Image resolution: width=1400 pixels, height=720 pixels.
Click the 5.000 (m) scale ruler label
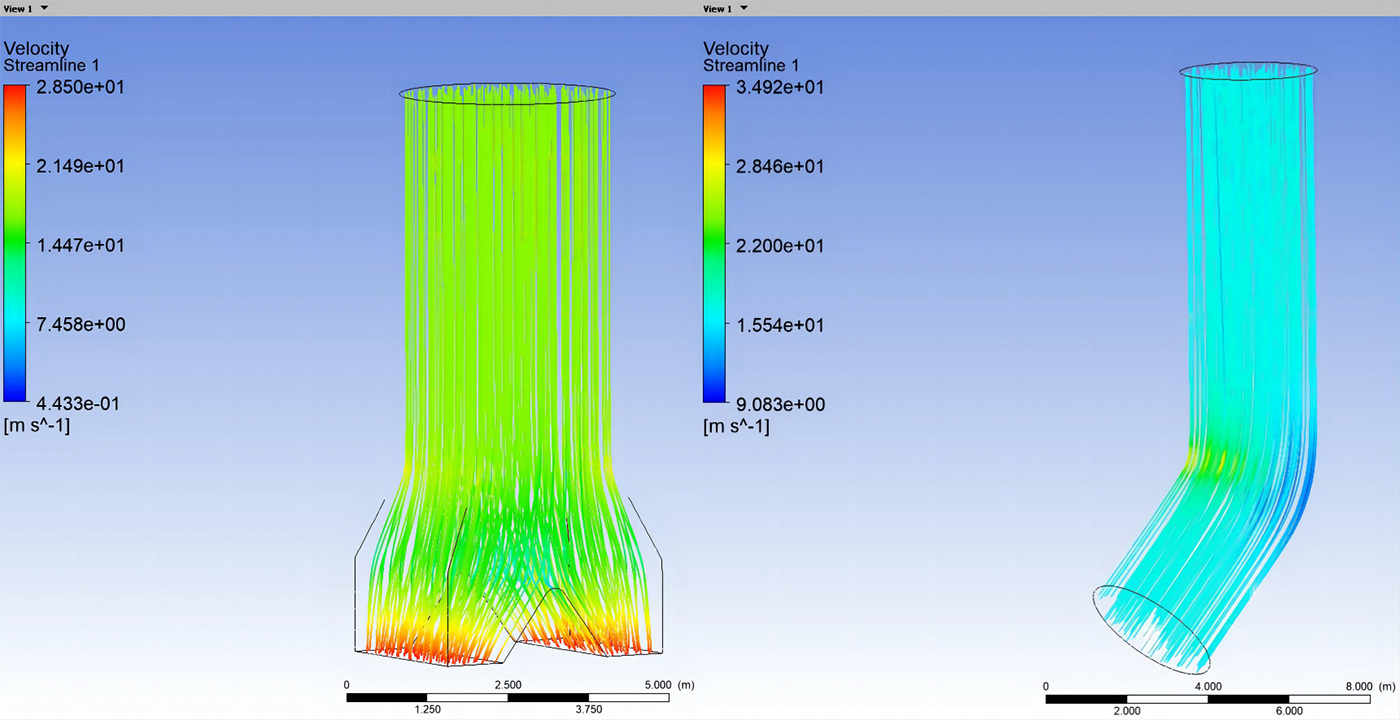click(671, 685)
